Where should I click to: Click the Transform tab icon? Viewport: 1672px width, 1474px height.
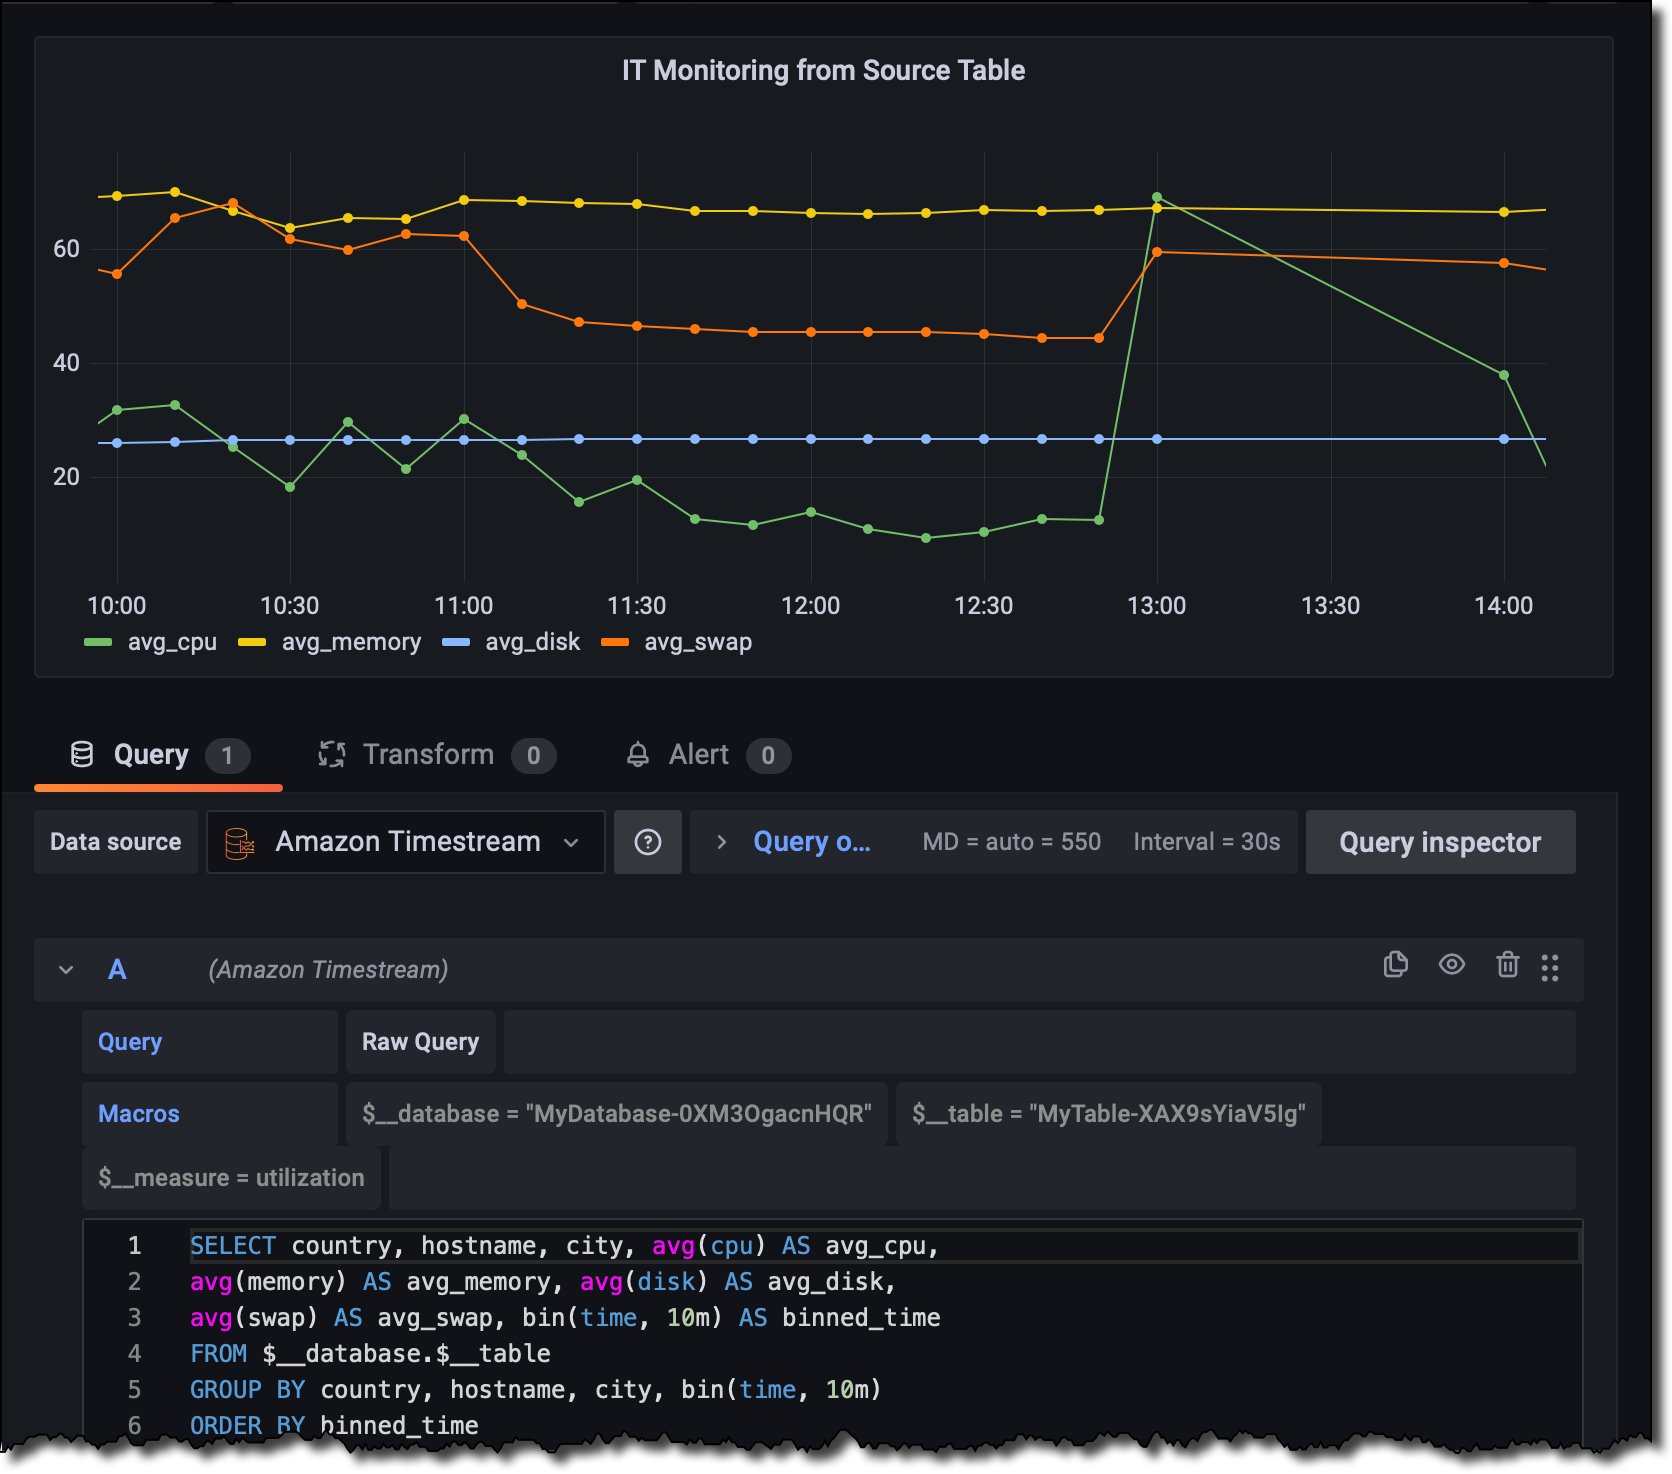pos(332,755)
